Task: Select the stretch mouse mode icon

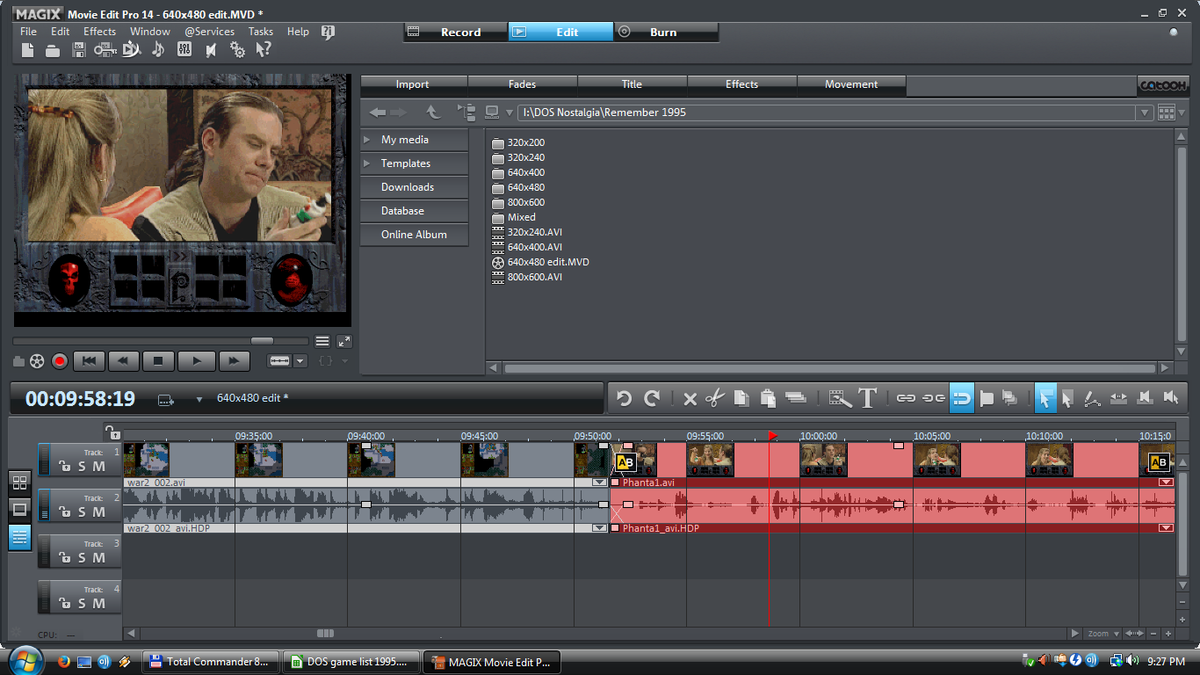Action: (x=1119, y=398)
